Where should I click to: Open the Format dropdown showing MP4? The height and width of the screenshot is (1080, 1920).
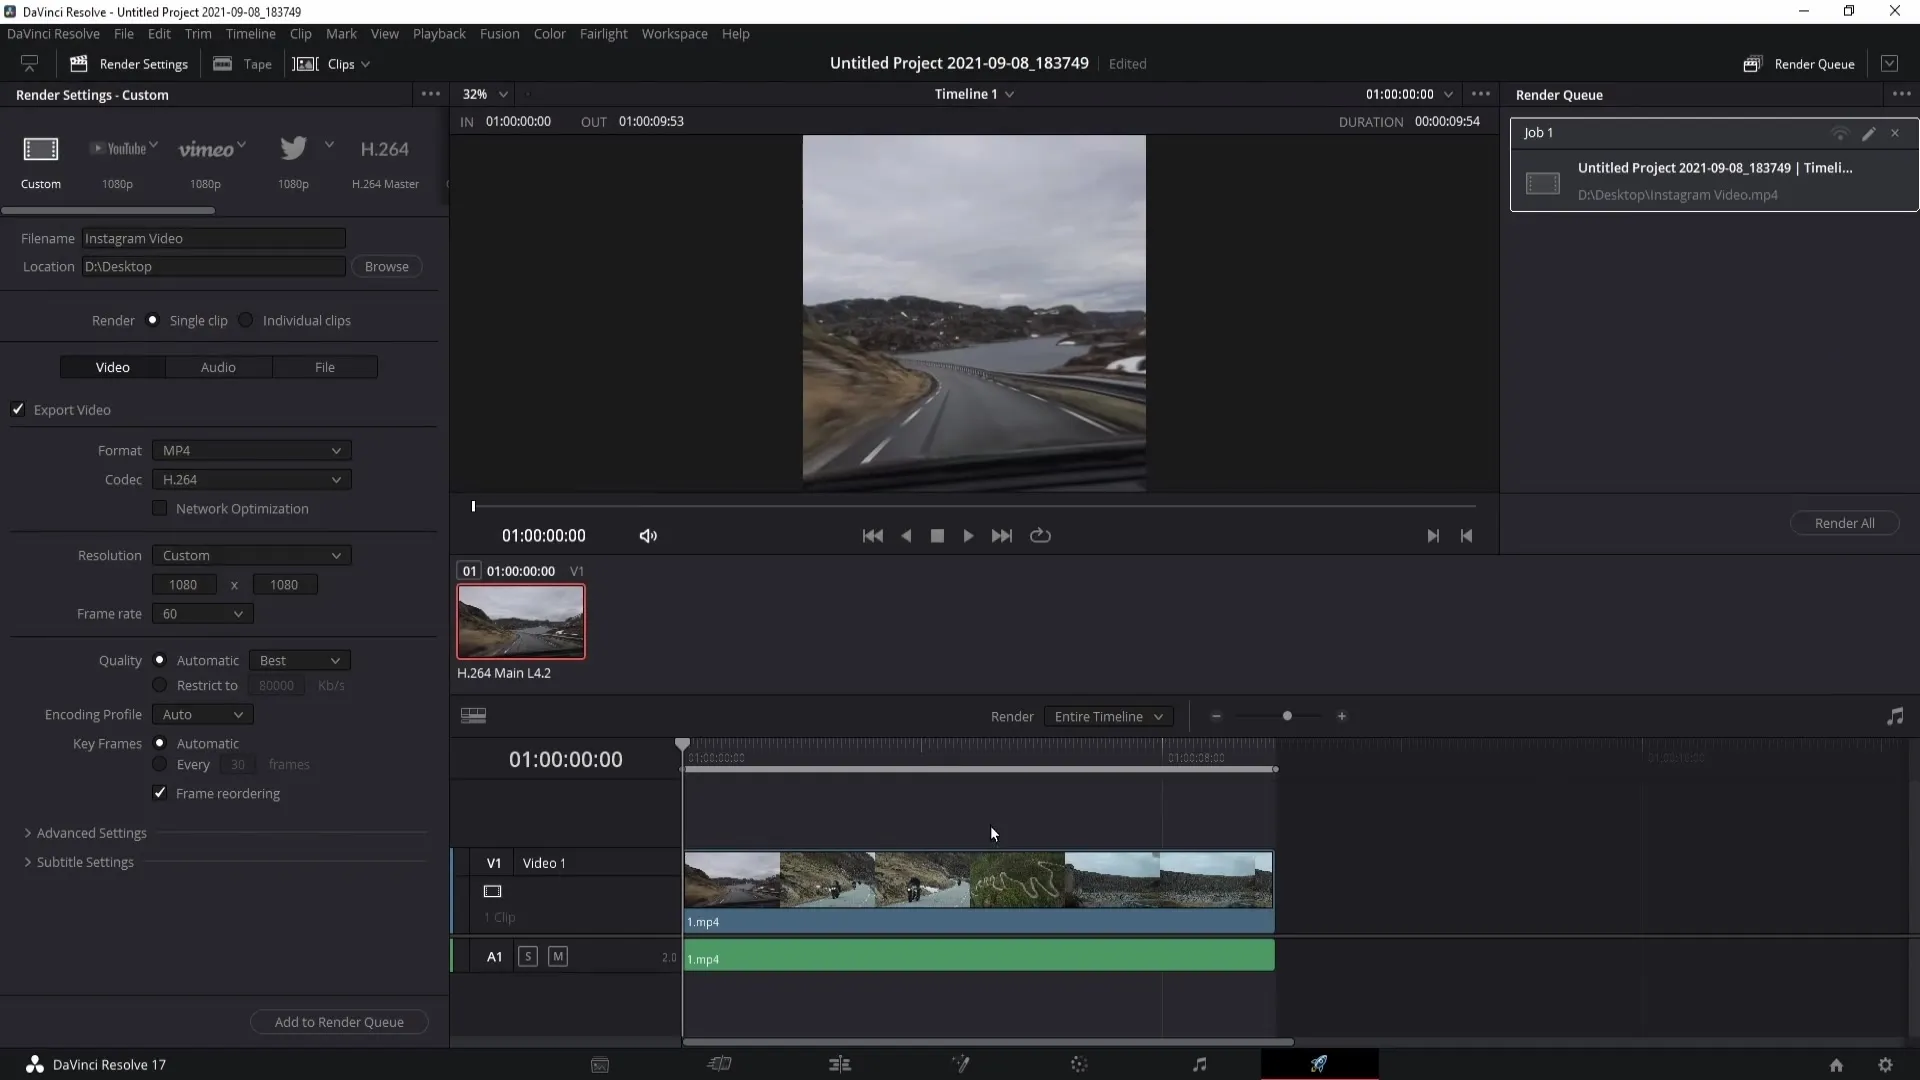(252, 451)
